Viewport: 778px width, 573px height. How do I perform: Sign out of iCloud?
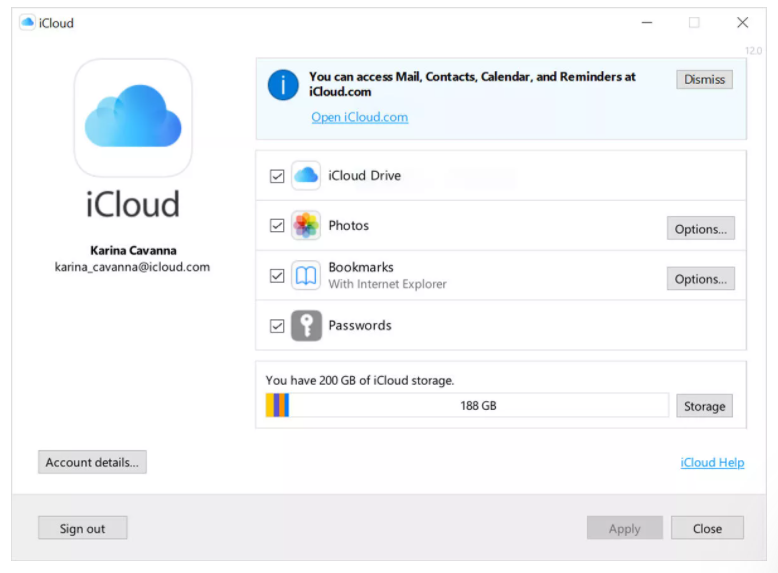point(82,528)
